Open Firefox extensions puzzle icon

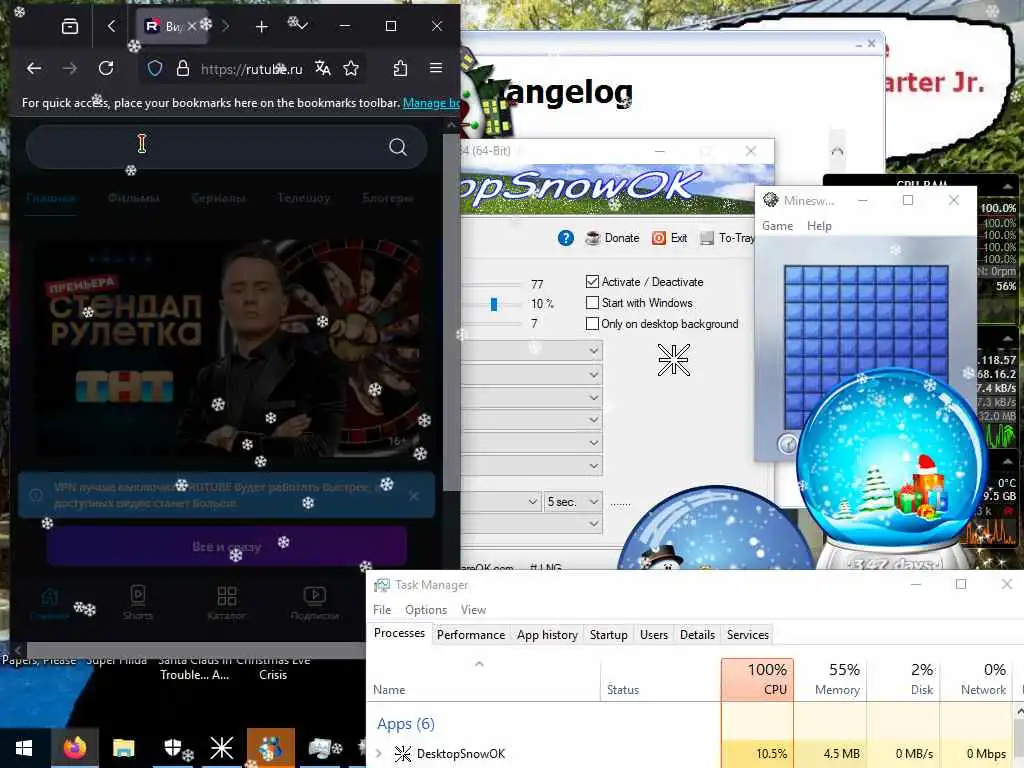tap(400, 68)
